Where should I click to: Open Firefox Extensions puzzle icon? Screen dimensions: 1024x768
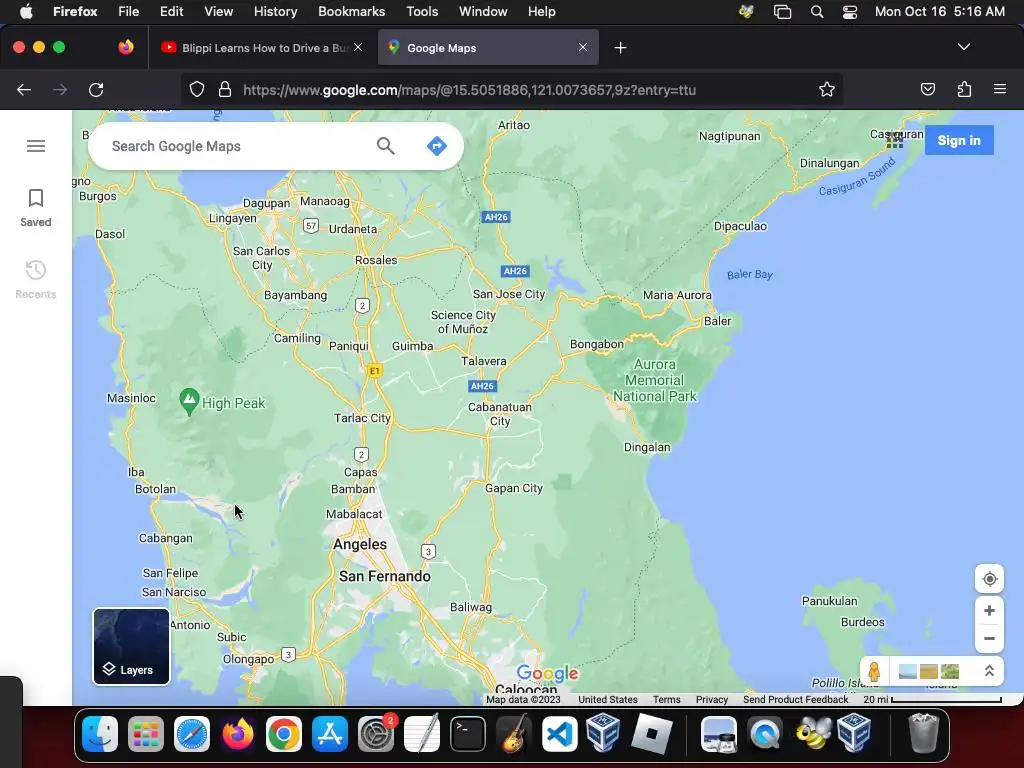point(964,89)
